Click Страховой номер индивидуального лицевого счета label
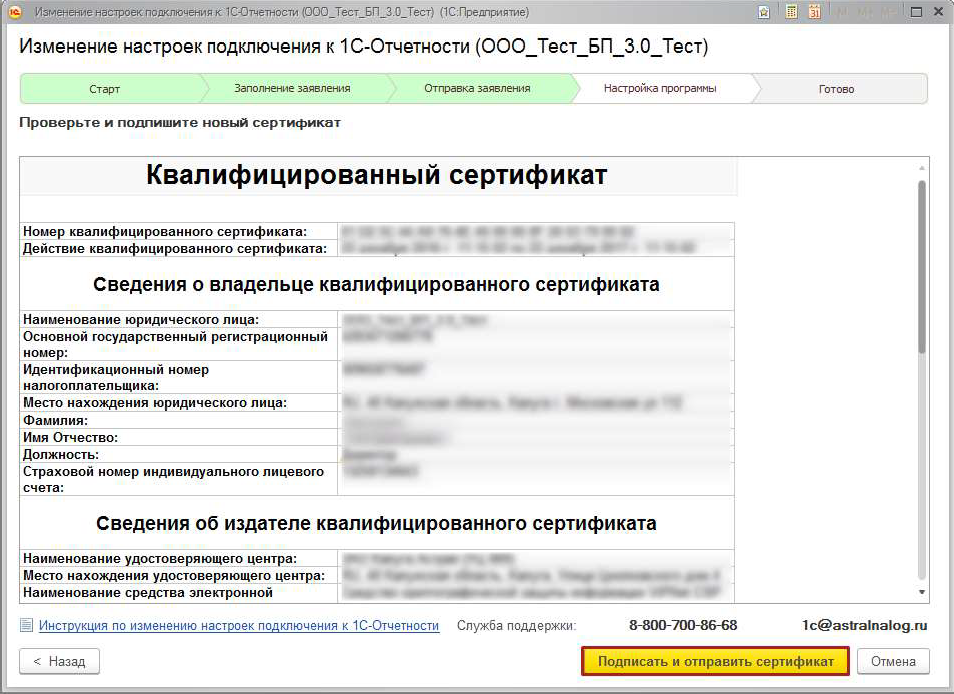Screen dimensions: 954x694 [173, 479]
